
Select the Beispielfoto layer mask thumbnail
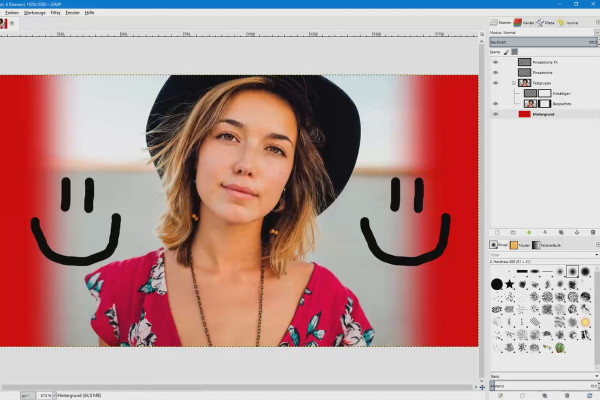[x=545, y=104]
